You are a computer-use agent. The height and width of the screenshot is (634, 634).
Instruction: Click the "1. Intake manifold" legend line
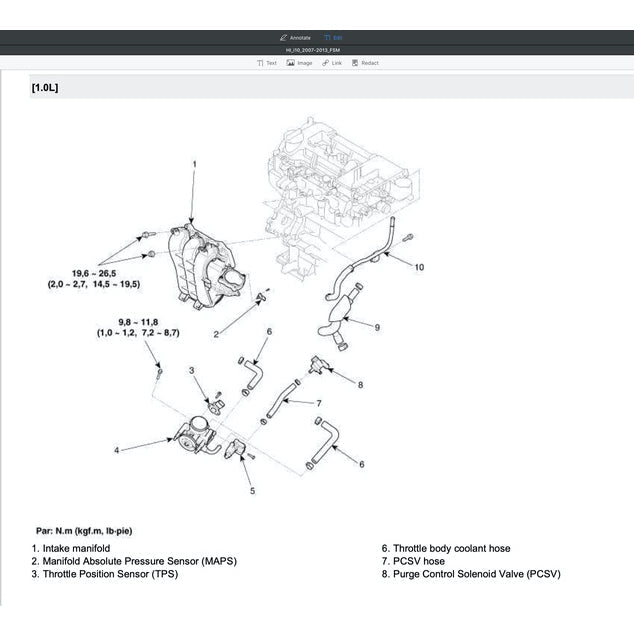pos(70,548)
